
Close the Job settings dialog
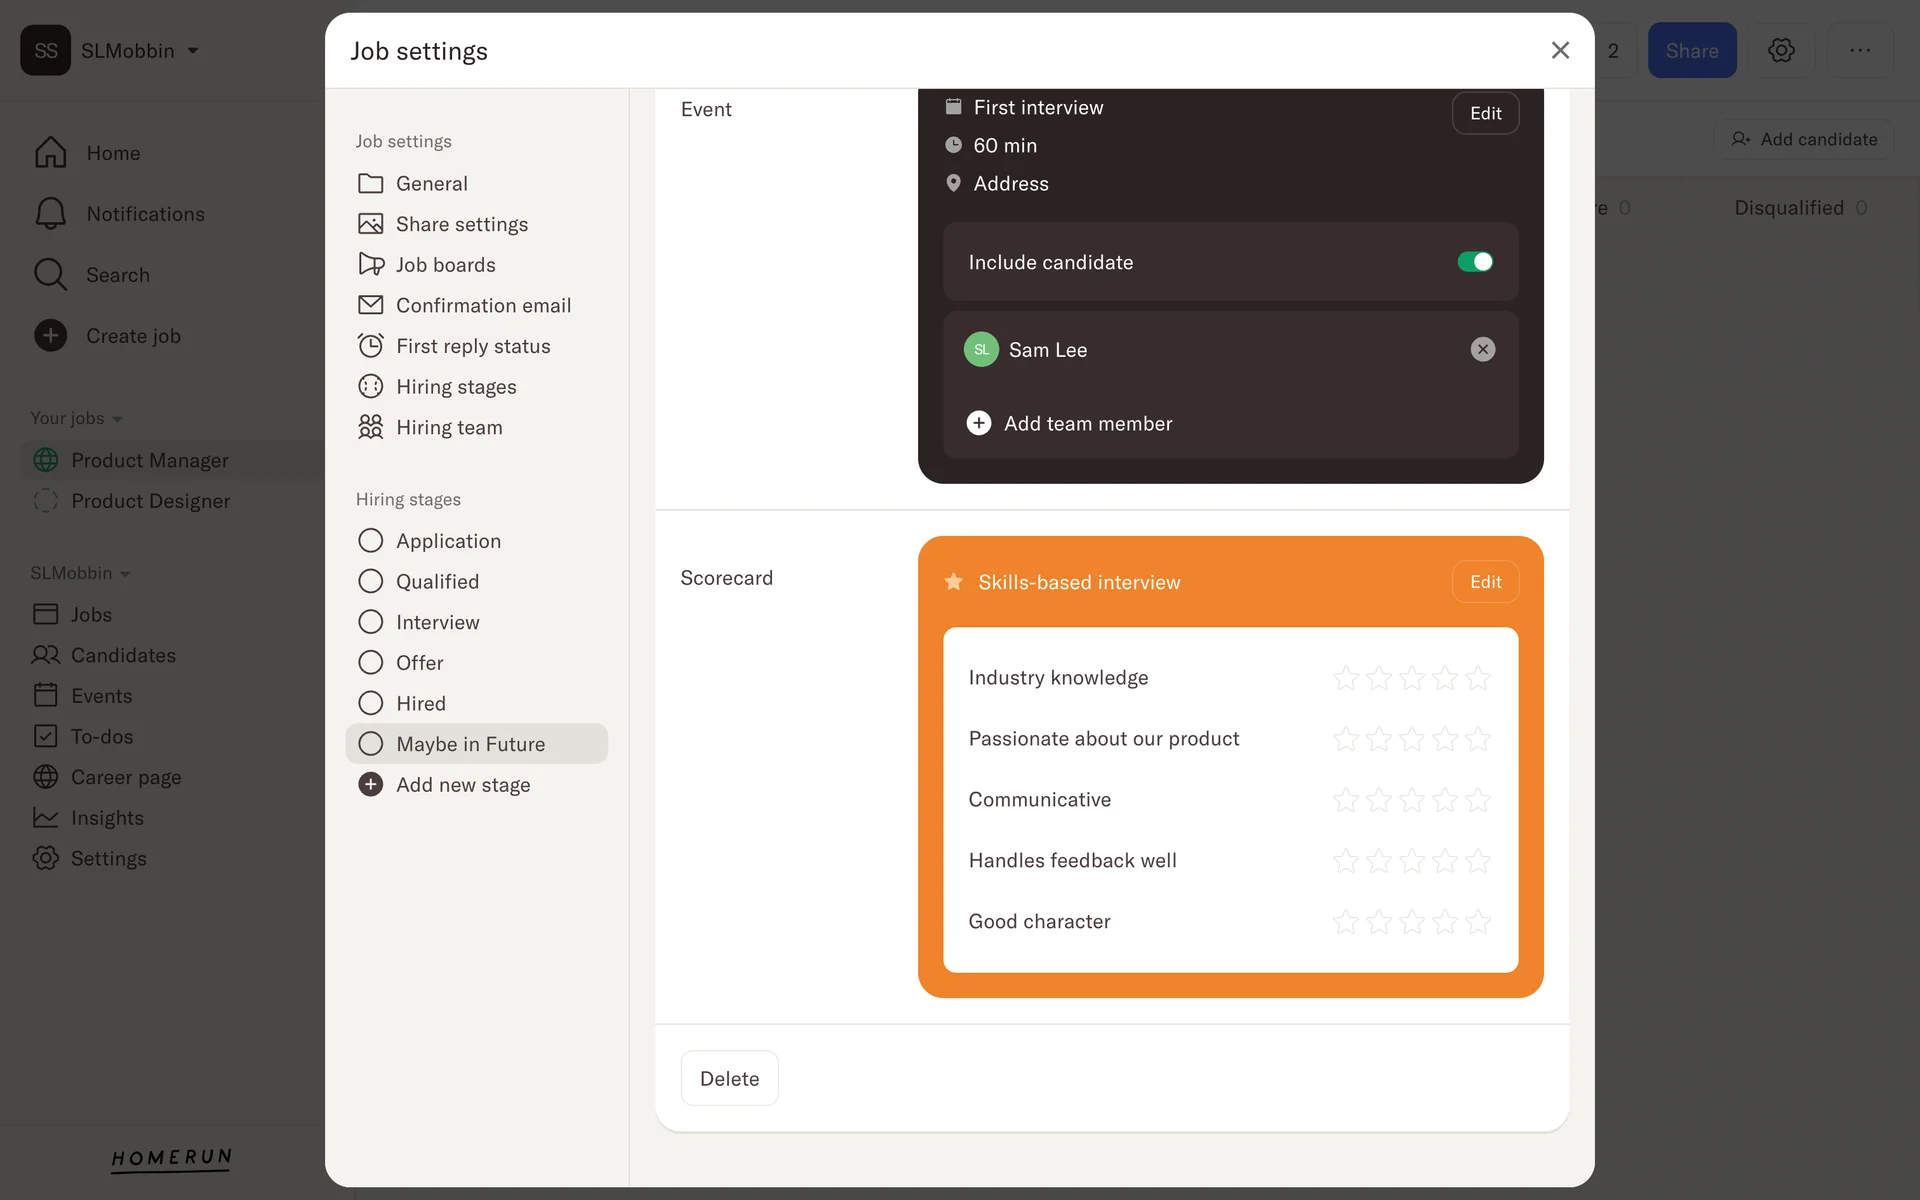(x=1559, y=50)
